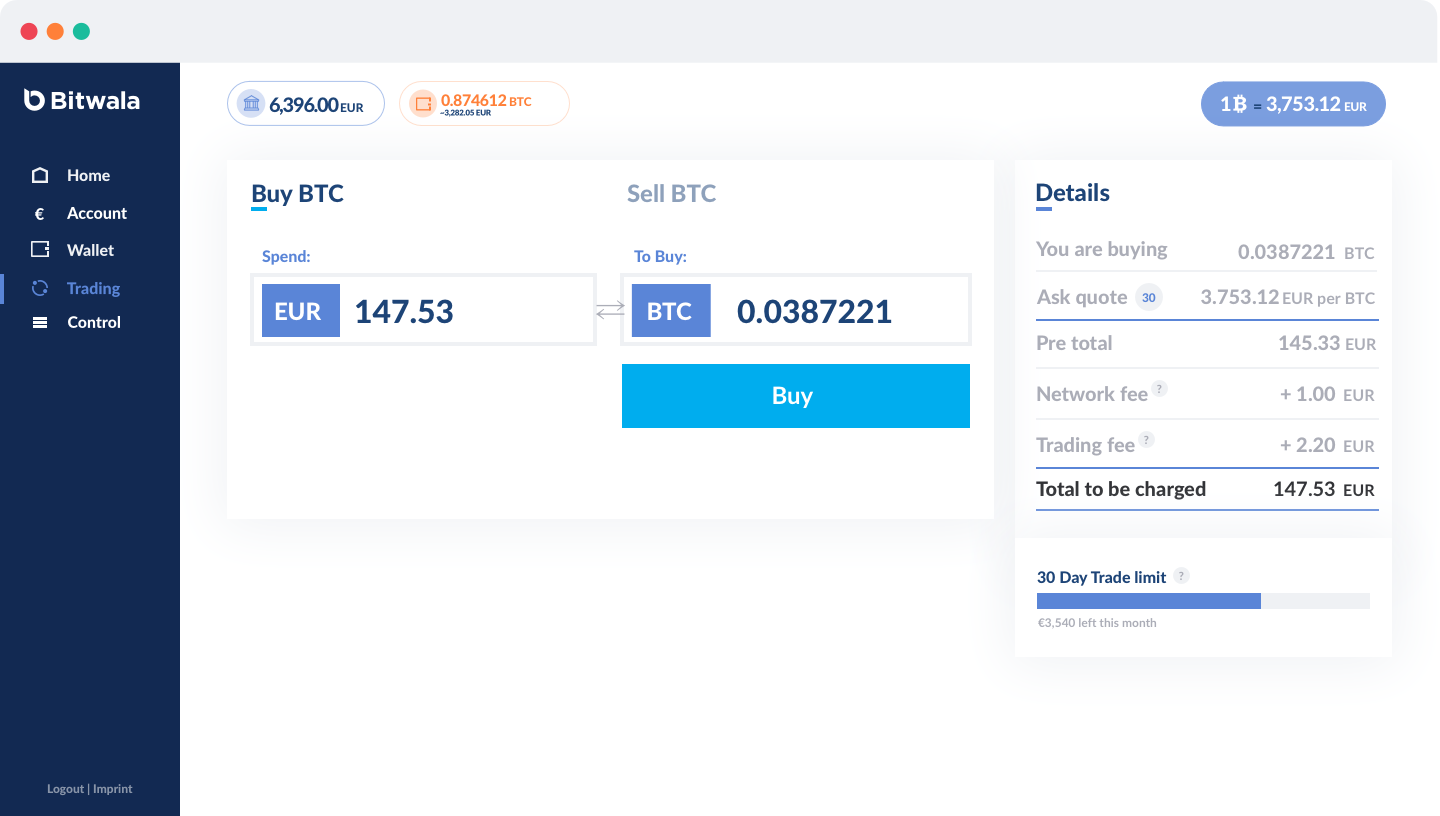Click the '€3,540 left this month' text
Screen dimensions: 1440x816
[x=1097, y=623]
